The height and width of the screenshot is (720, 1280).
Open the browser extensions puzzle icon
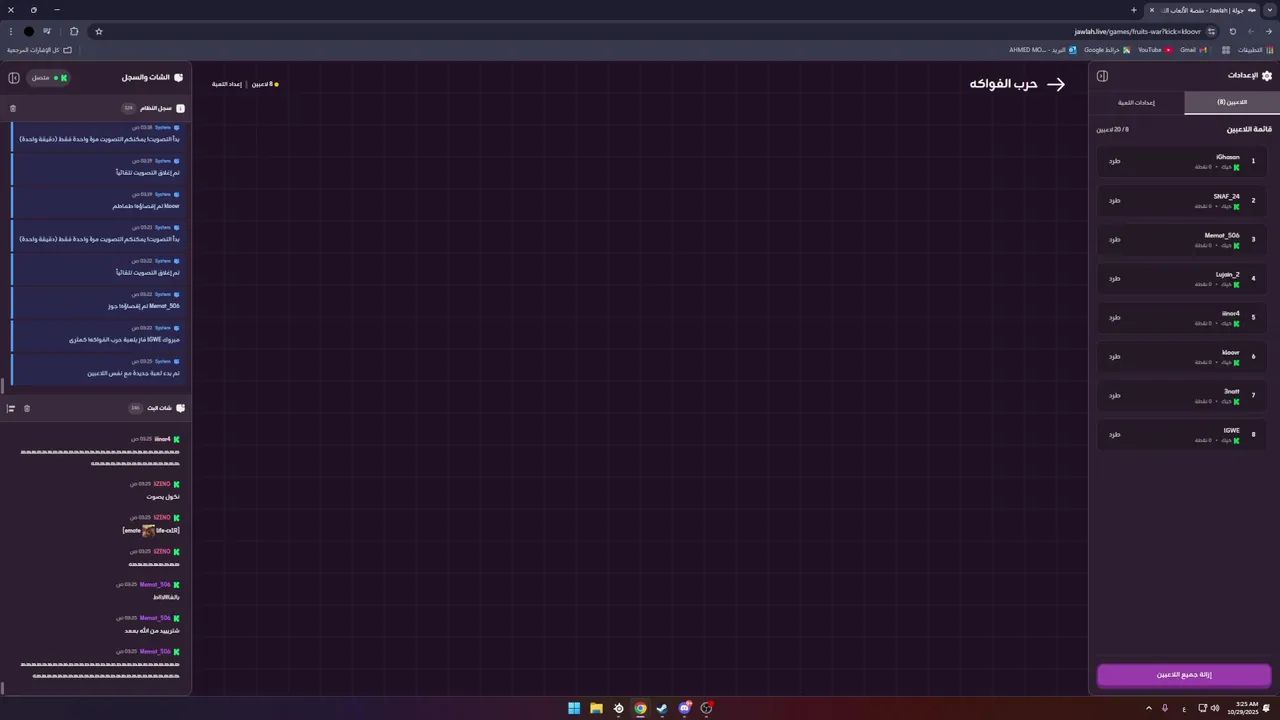[x=74, y=31]
